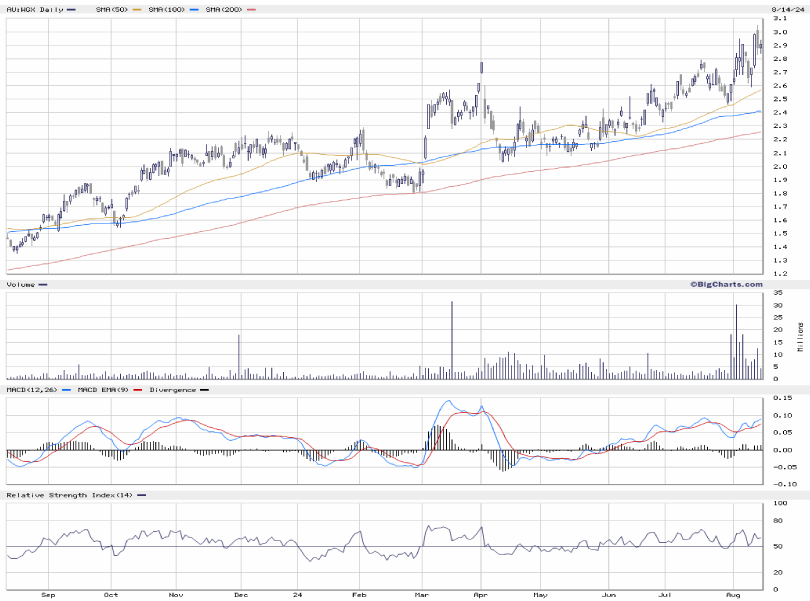Click the Feb marker on the time axis

click(359, 594)
